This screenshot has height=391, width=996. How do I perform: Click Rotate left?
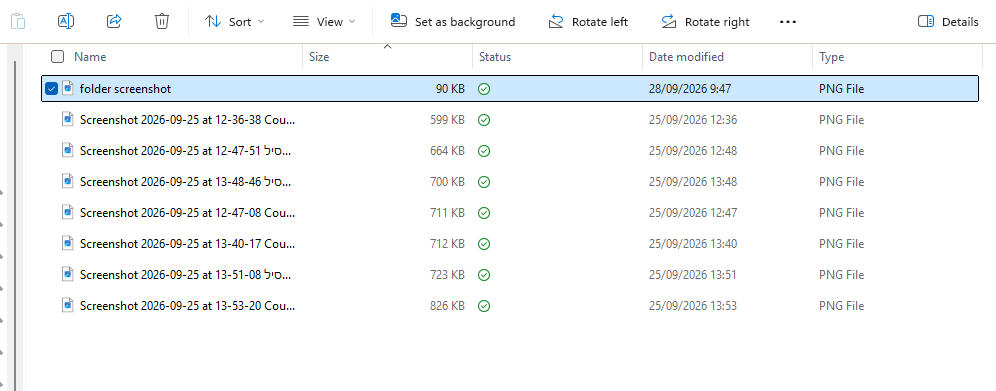coord(588,22)
